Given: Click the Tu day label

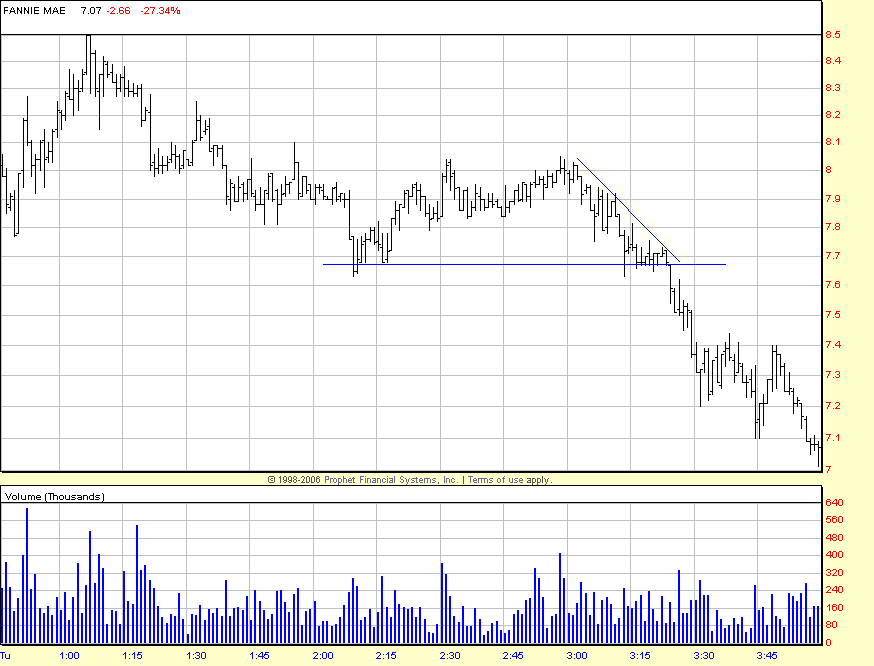Looking at the screenshot, I should pyautogui.click(x=5, y=655).
